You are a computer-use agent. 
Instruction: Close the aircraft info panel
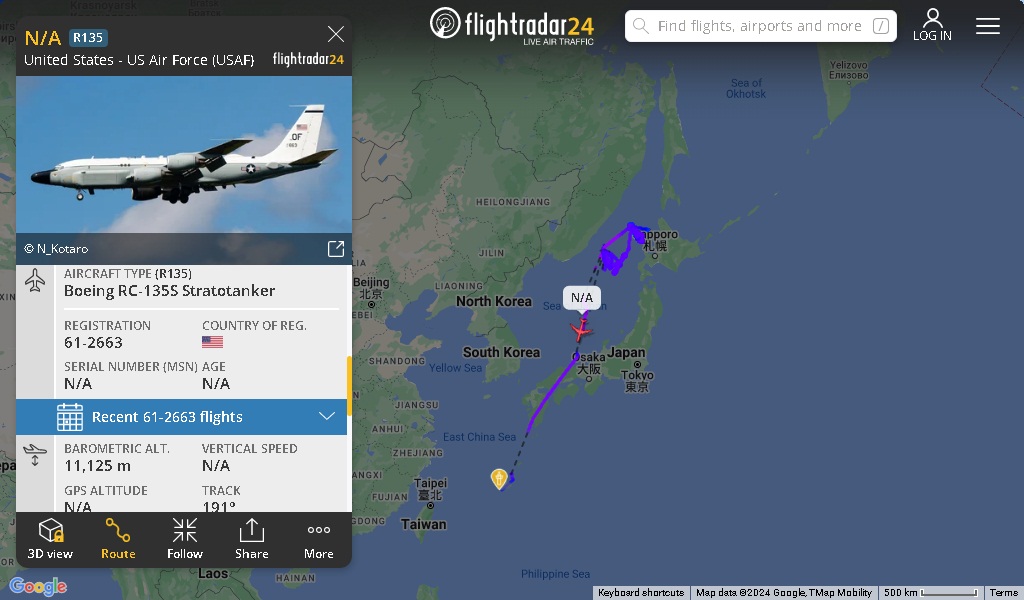[x=336, y=34]
